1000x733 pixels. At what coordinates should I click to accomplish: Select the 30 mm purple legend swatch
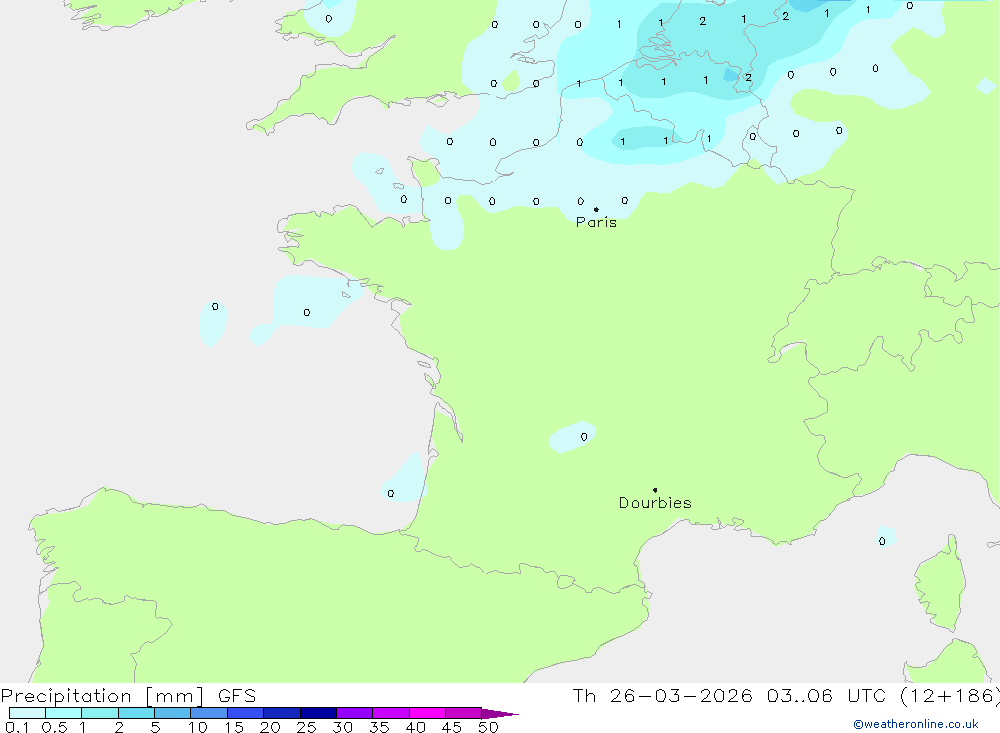[354, 713]
